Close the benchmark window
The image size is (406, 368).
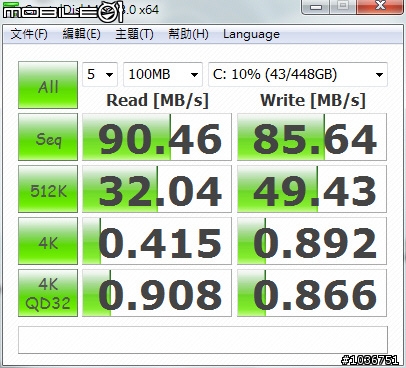tap(380, 6)
